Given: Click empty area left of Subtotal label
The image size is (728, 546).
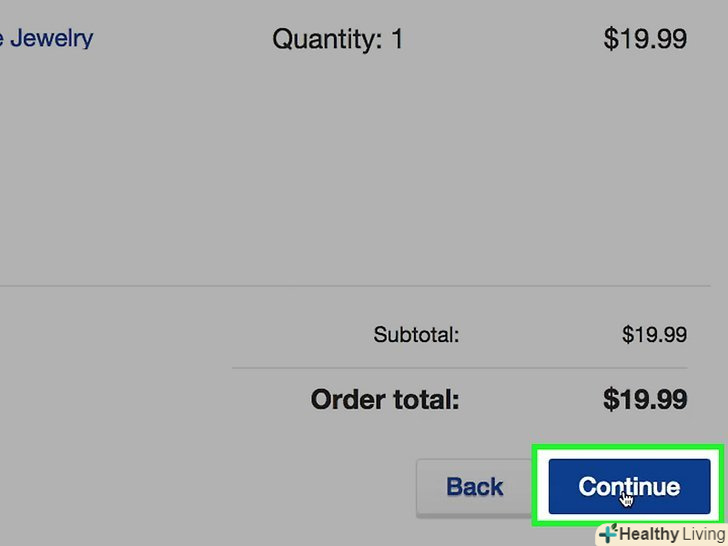Looking at the screenshot, I should coord(150,335).
